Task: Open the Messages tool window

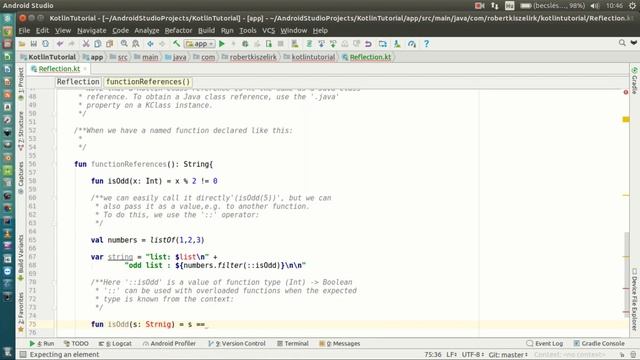Action: click(340, 344)
